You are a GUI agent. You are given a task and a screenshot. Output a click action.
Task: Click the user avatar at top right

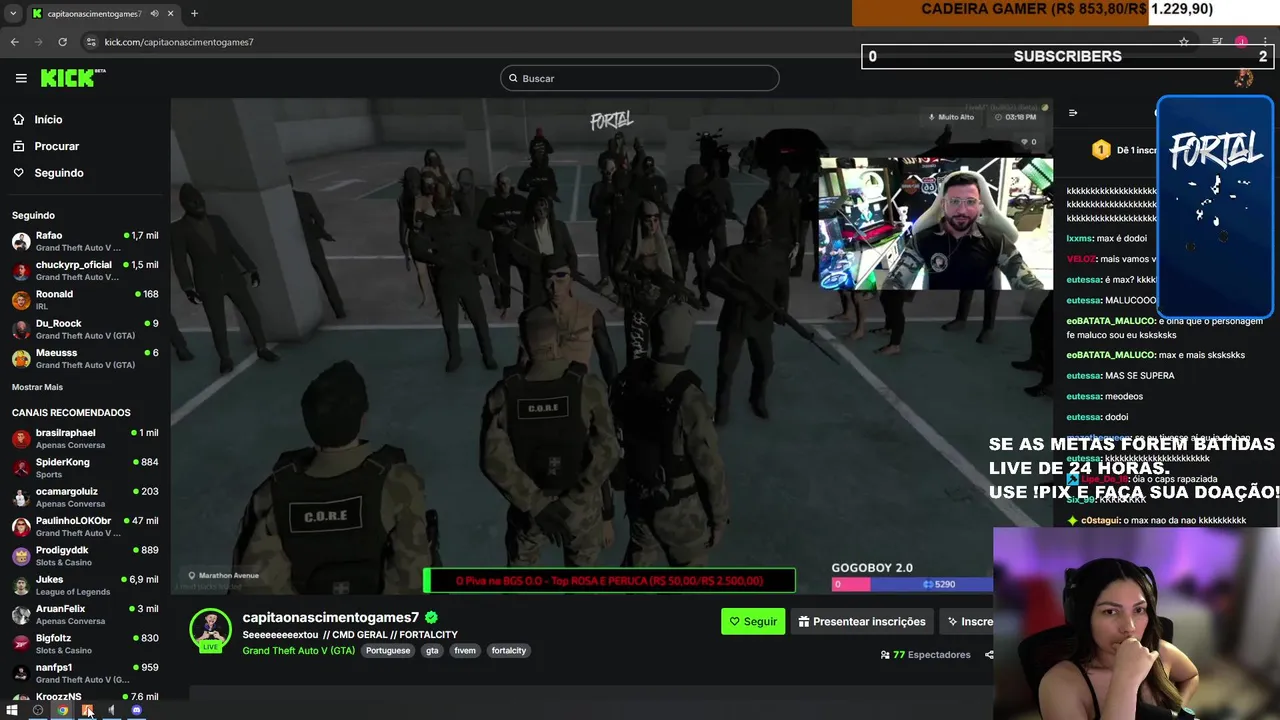tap(1243, 78)
